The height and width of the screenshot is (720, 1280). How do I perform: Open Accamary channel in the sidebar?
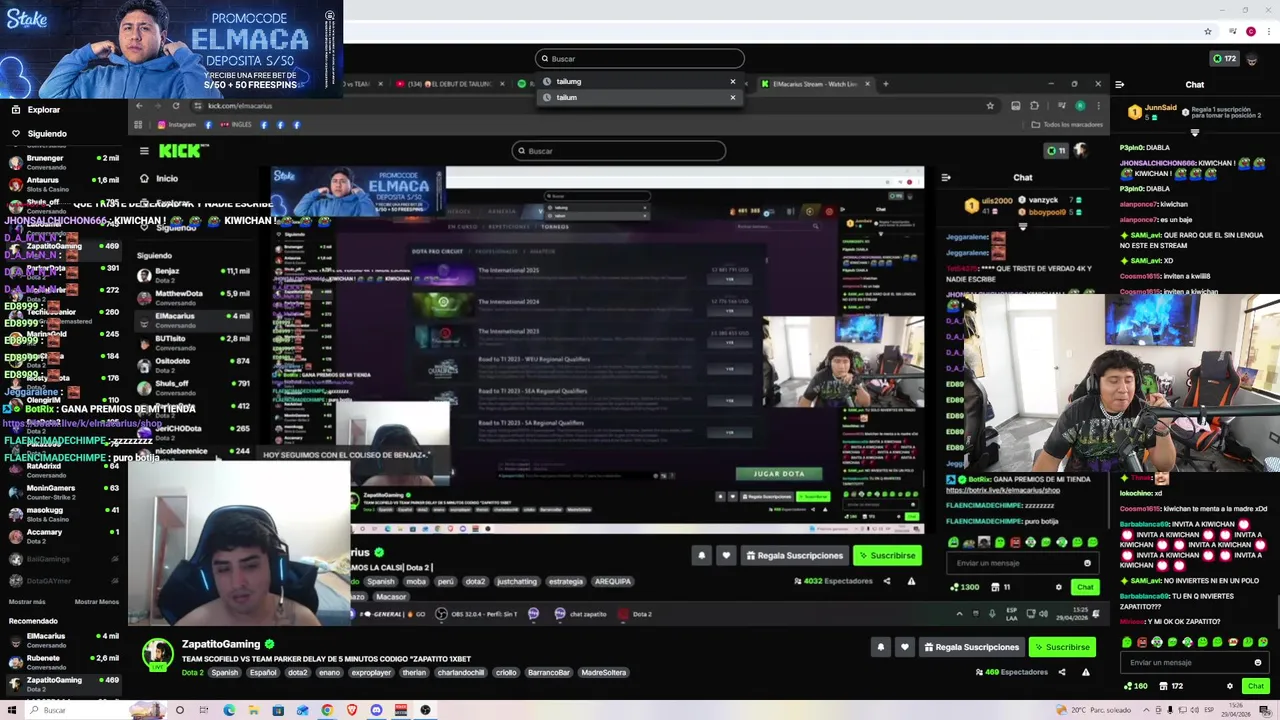click(64, 536)
